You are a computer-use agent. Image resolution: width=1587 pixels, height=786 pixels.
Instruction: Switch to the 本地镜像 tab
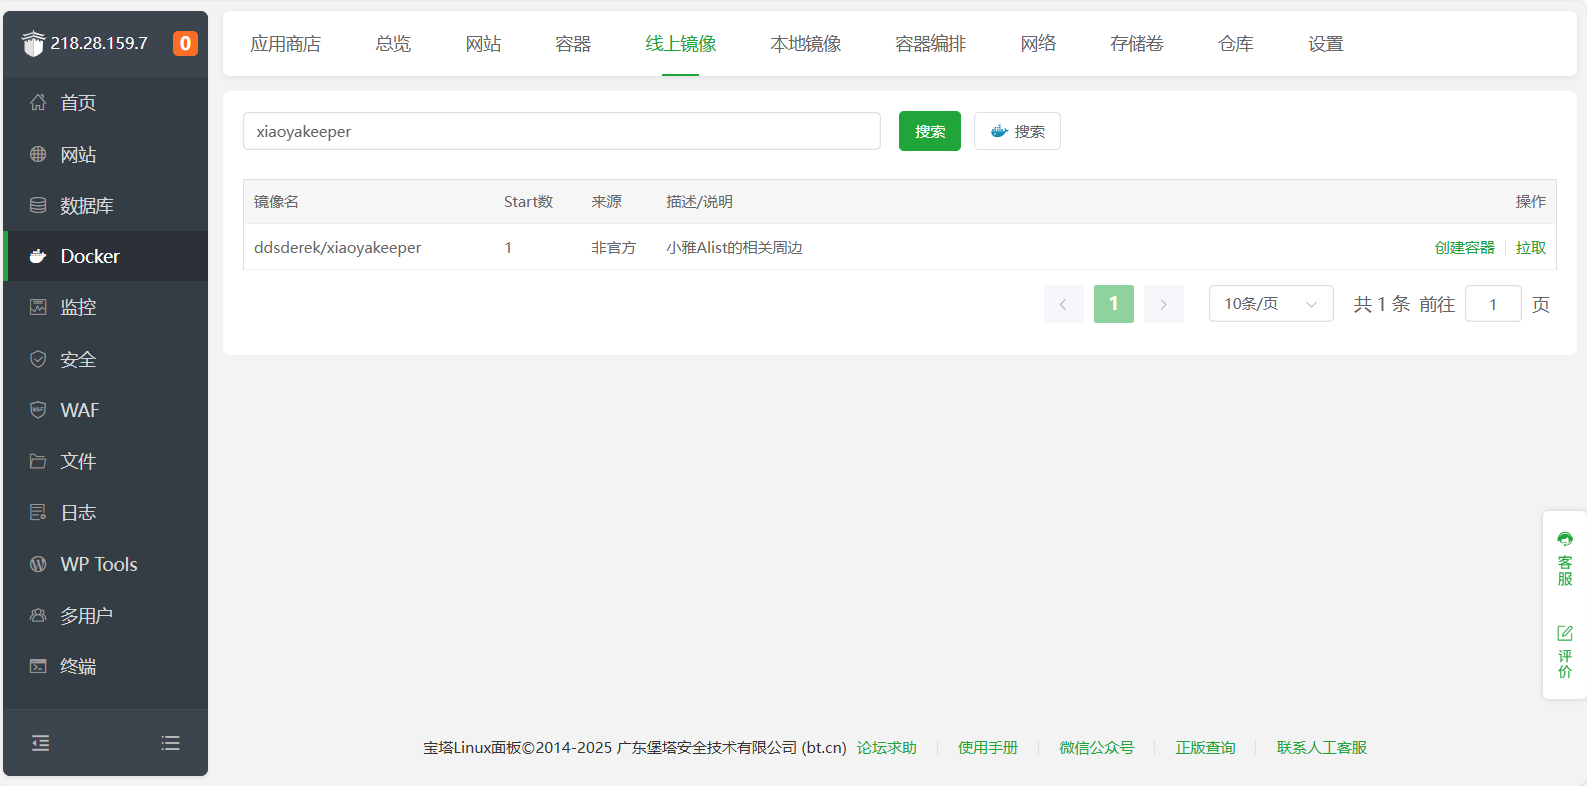[x=806, y=44]
